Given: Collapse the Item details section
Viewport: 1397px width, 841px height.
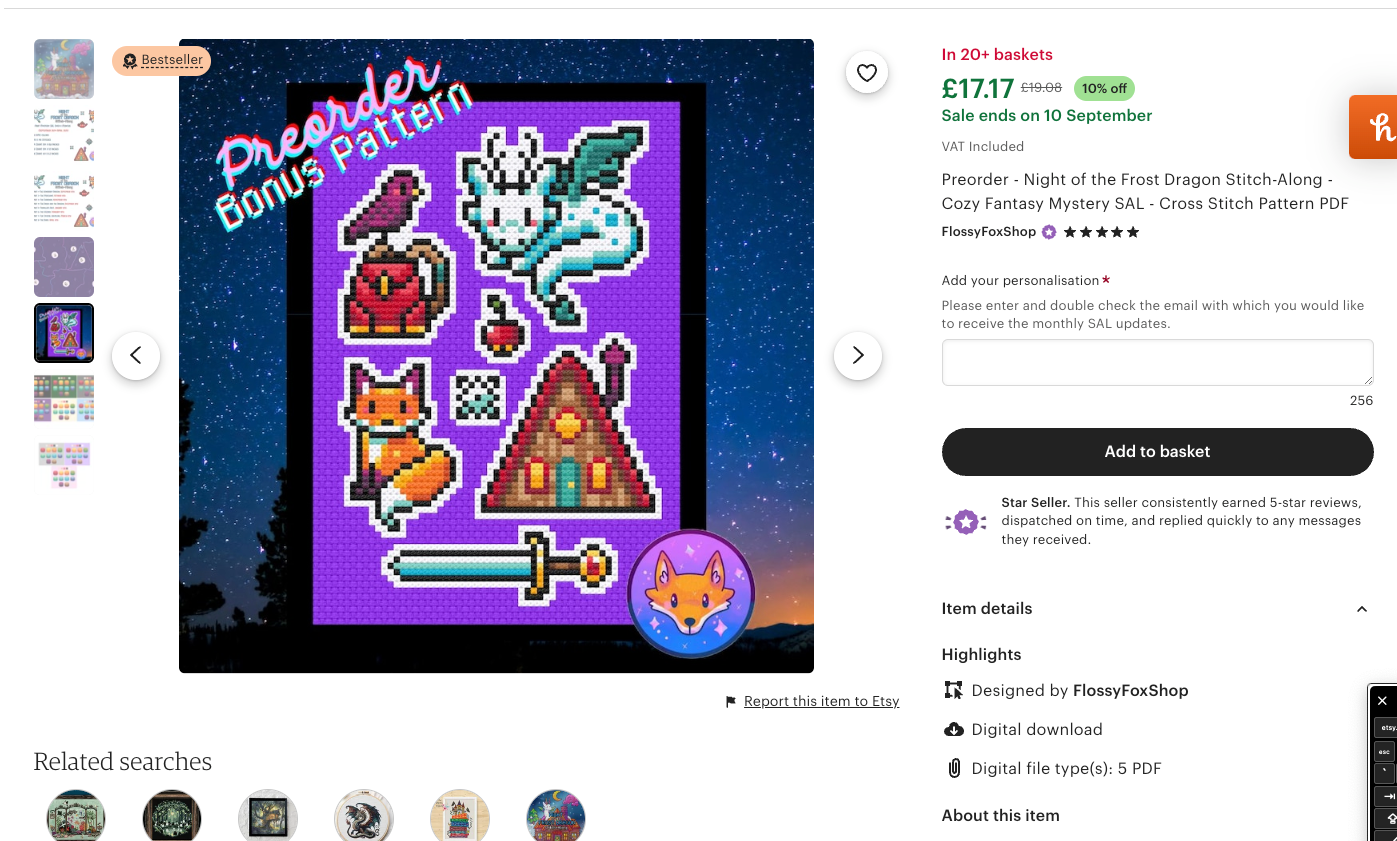Looking at the screenshot, I should 1361,609.
